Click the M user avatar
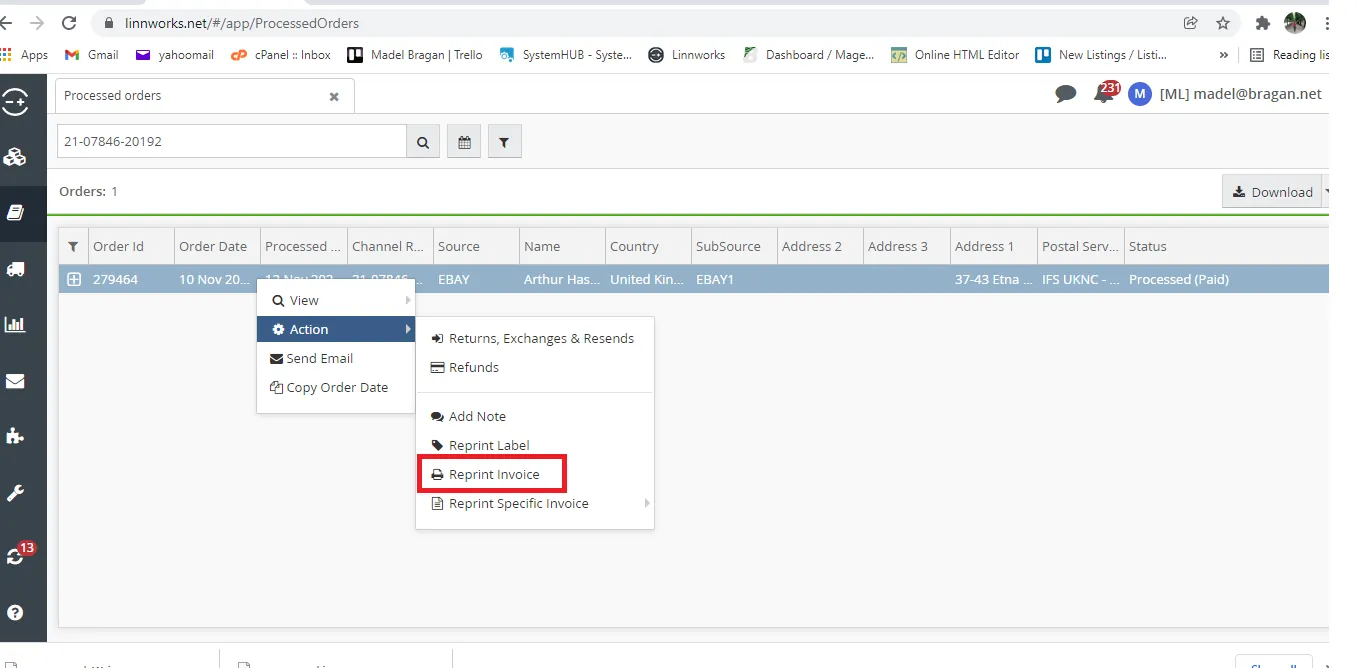This screenshot has height=668, width=1357. 1139,94
